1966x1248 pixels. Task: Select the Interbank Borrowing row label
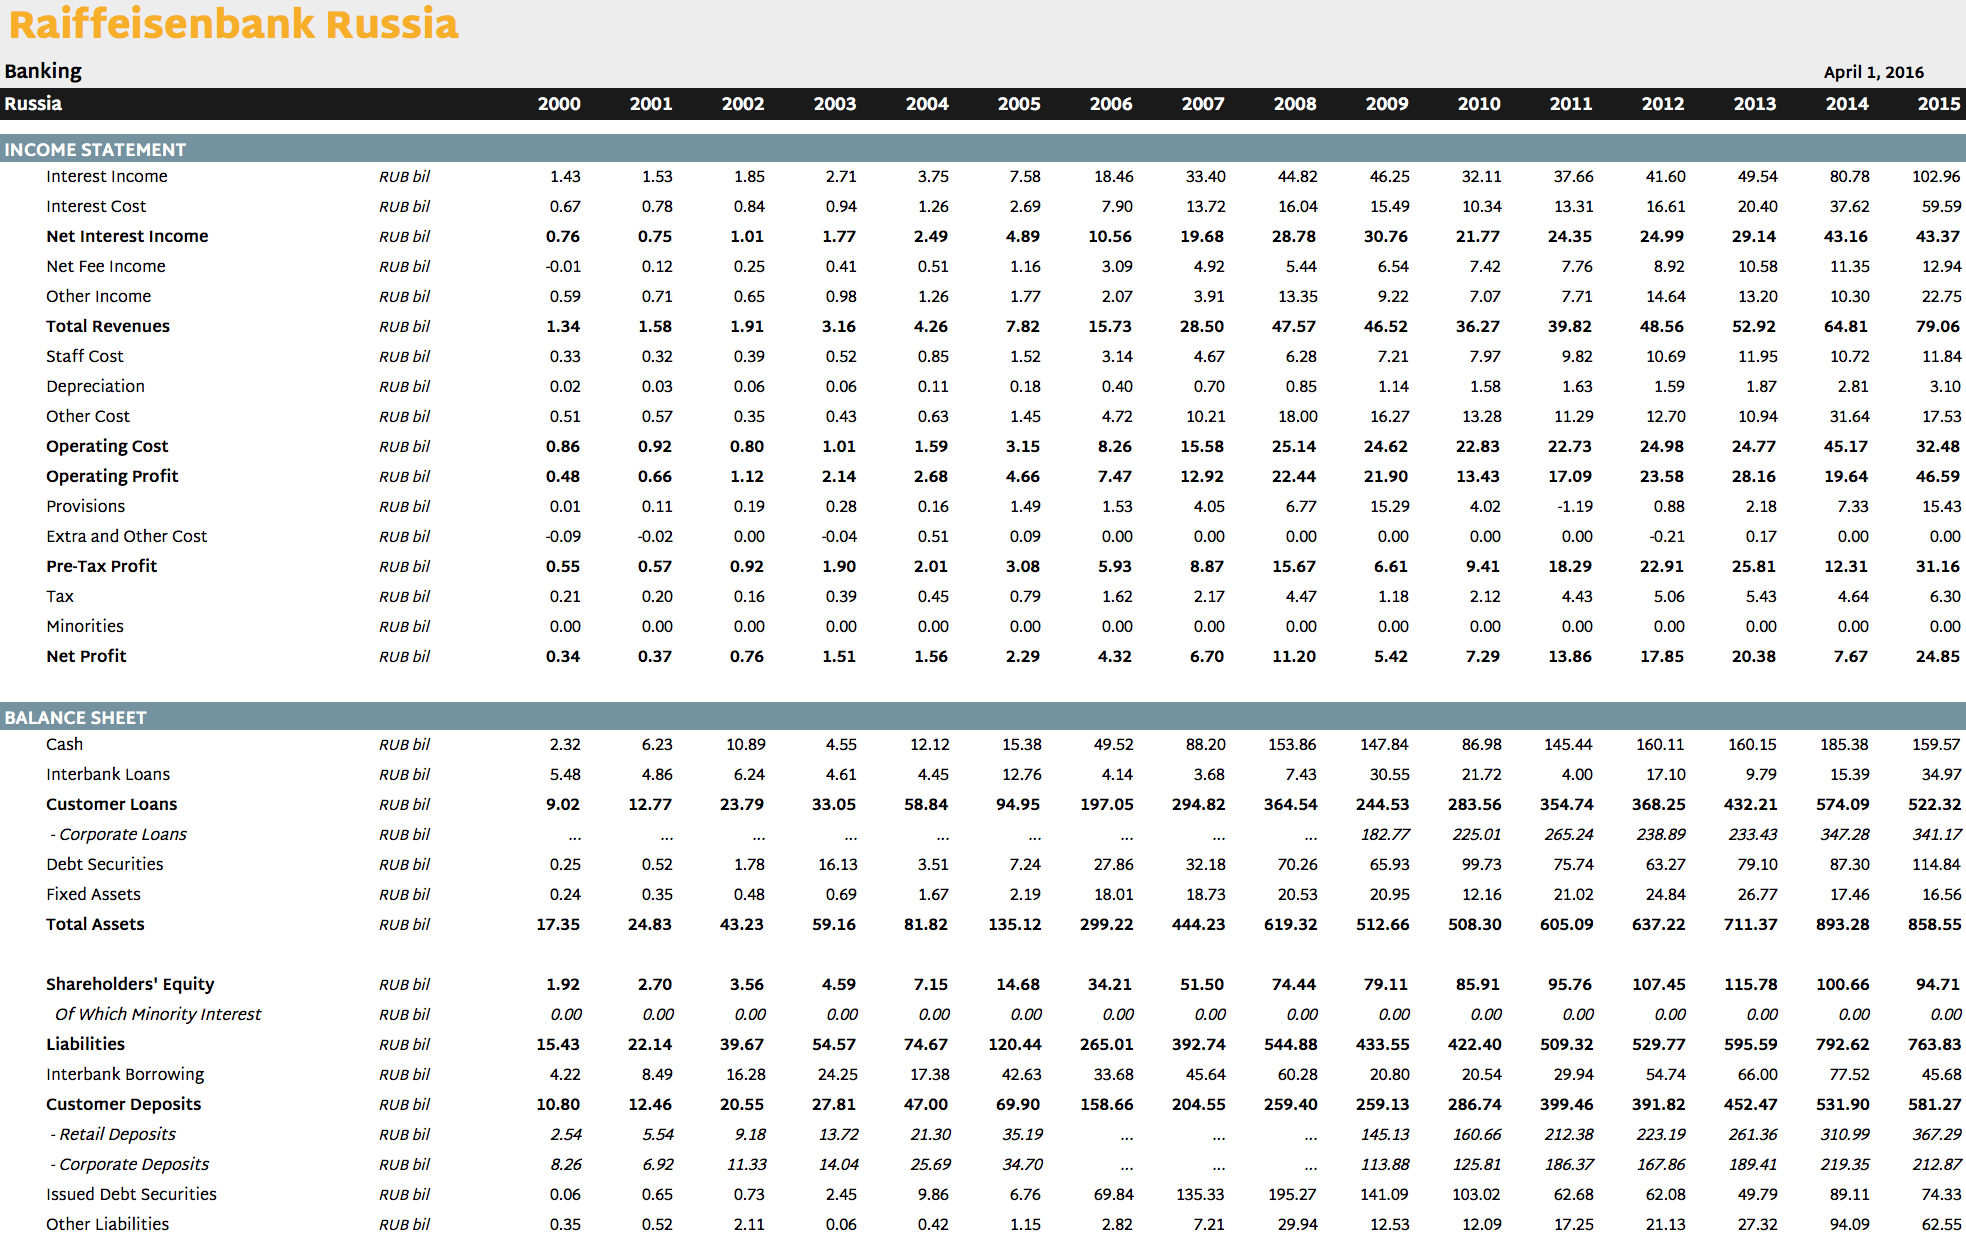click(x=125, y=1075)
